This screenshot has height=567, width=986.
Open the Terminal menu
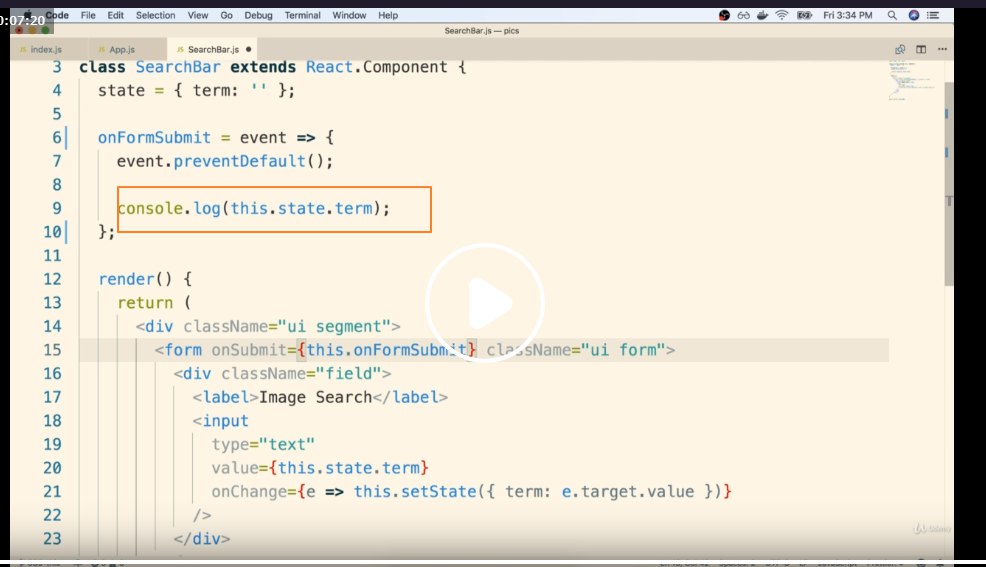pyautogui.click(x=302, y=15)
